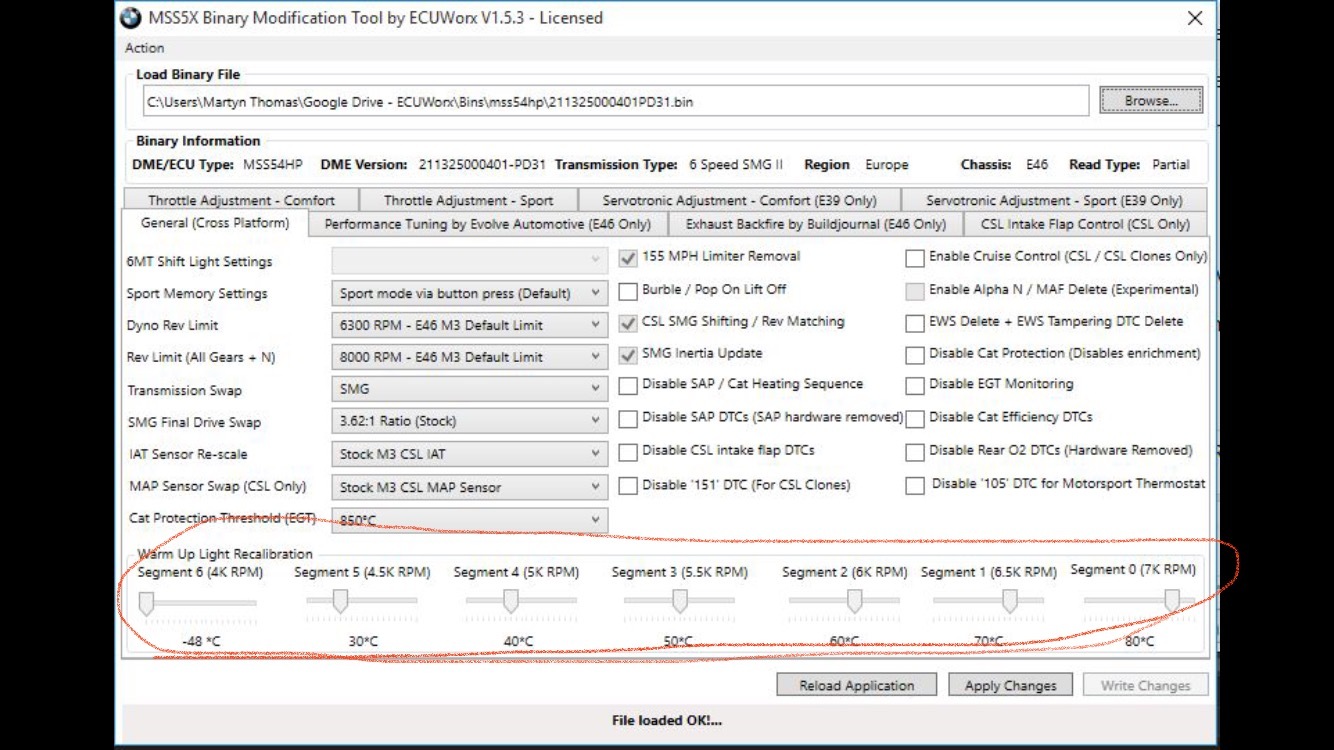The image size is (1334, 750).
Task: Open SMG Final Drive Swap dropdown
Action: 469,421
